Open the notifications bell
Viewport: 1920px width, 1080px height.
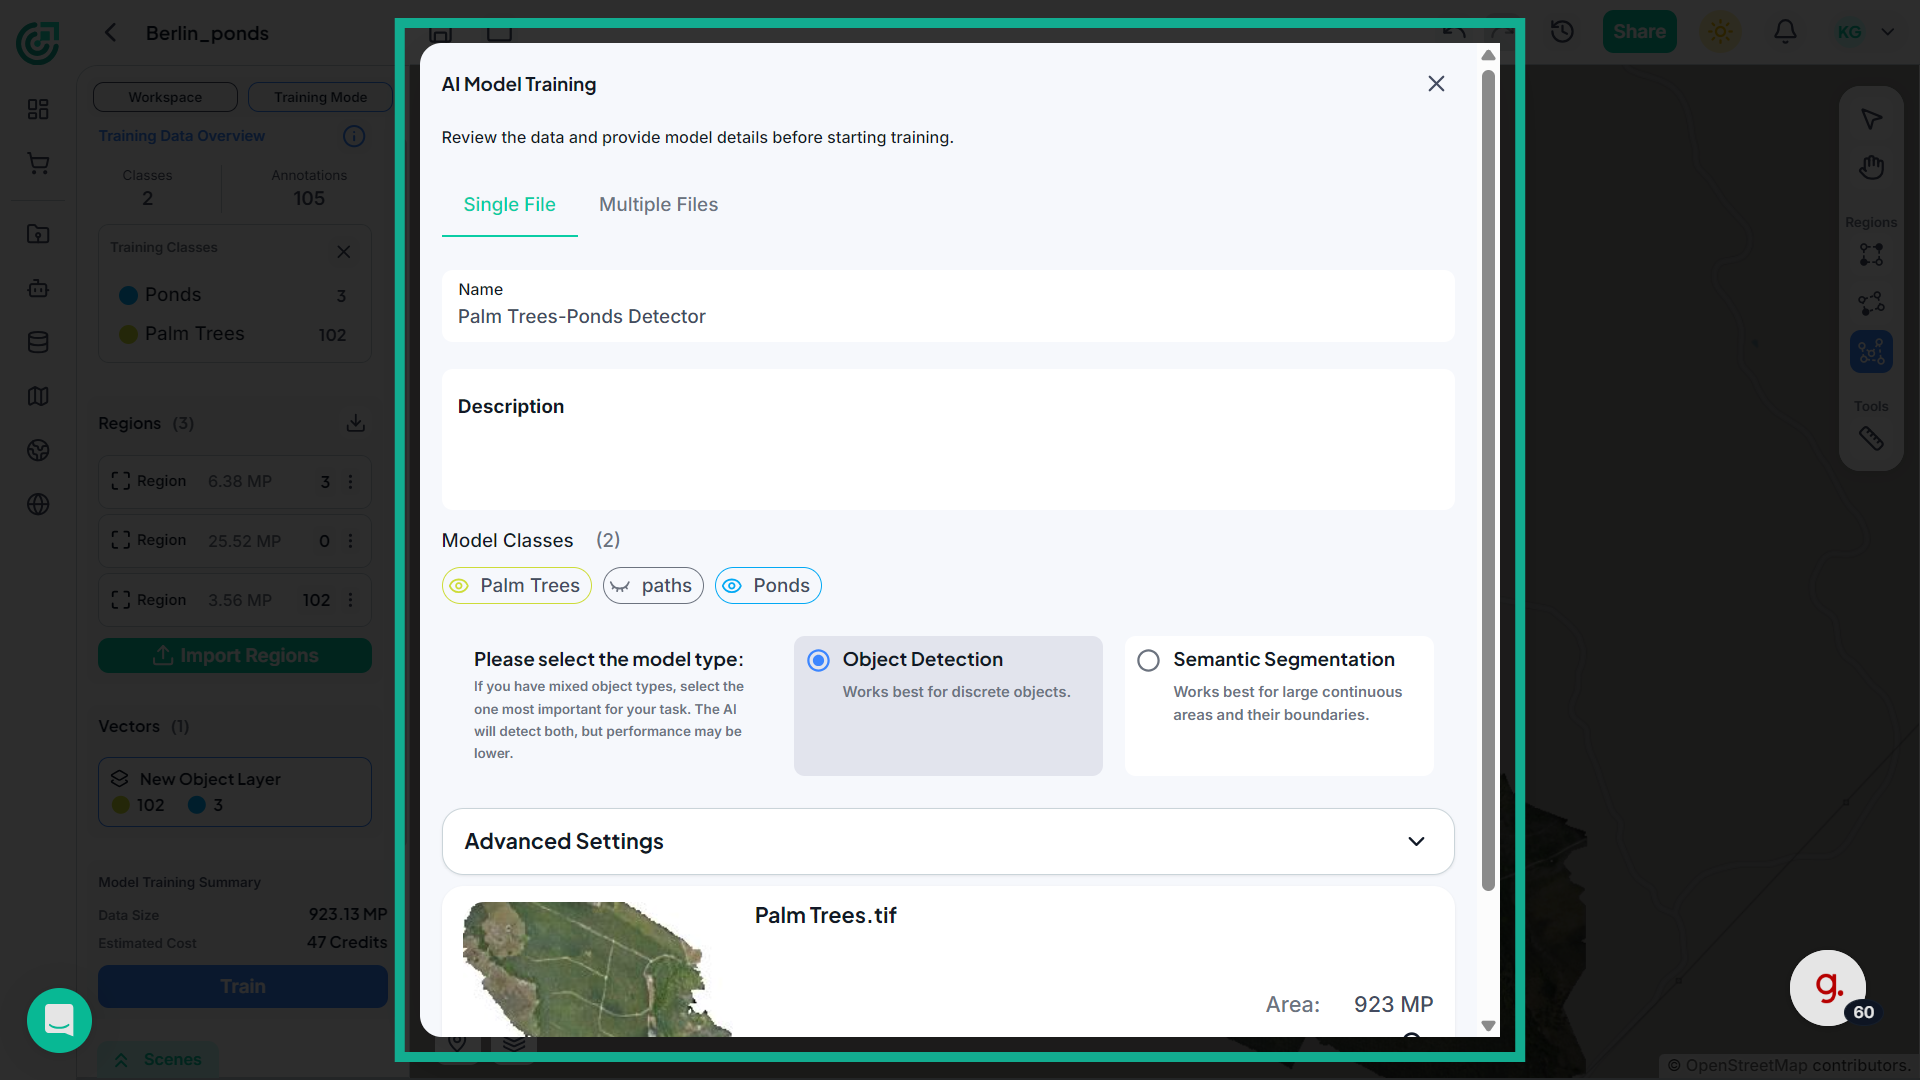coord(1785,32)
